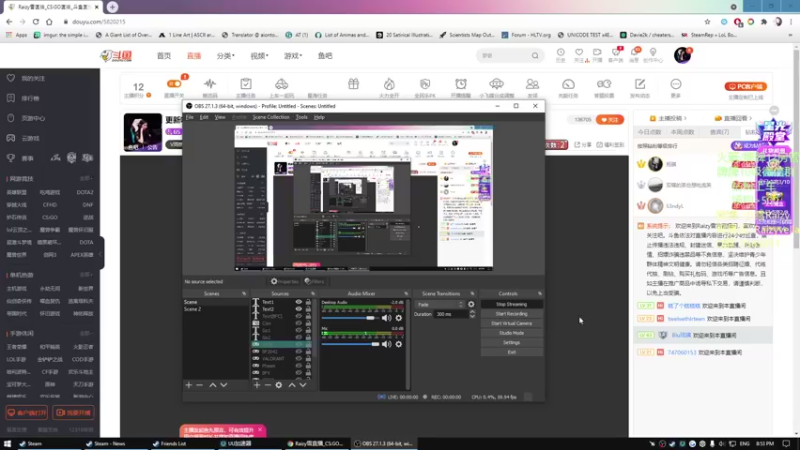The width and height of the screenshot is (800, 450).
Task: Open the OBS Scene Collection menu
Action: [x=270, y=117]
